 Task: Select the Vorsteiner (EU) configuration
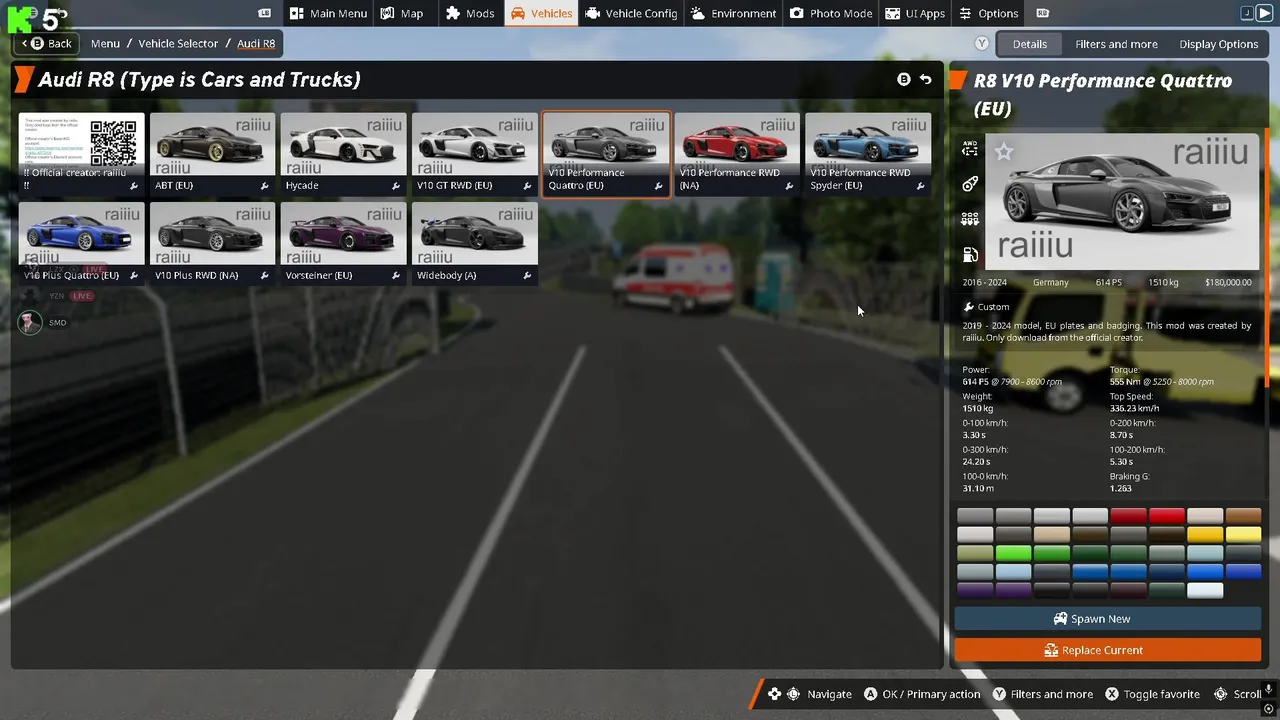[343, 243]
